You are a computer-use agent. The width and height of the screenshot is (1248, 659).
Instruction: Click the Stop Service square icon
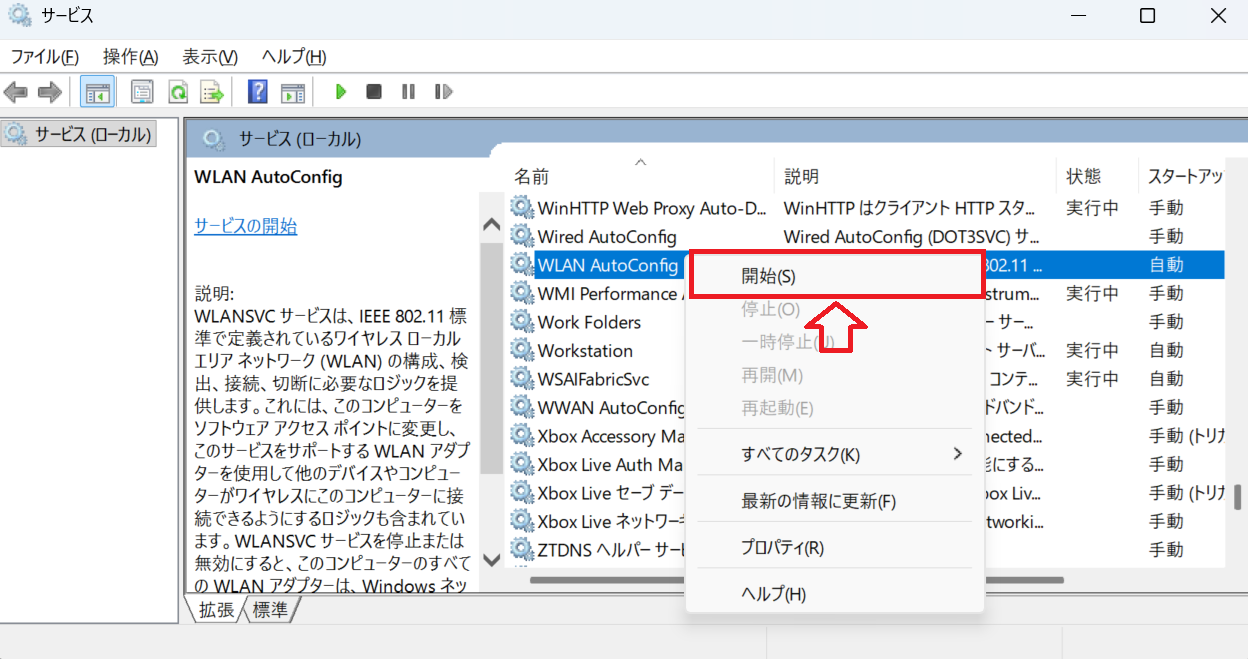coord(374,92)
